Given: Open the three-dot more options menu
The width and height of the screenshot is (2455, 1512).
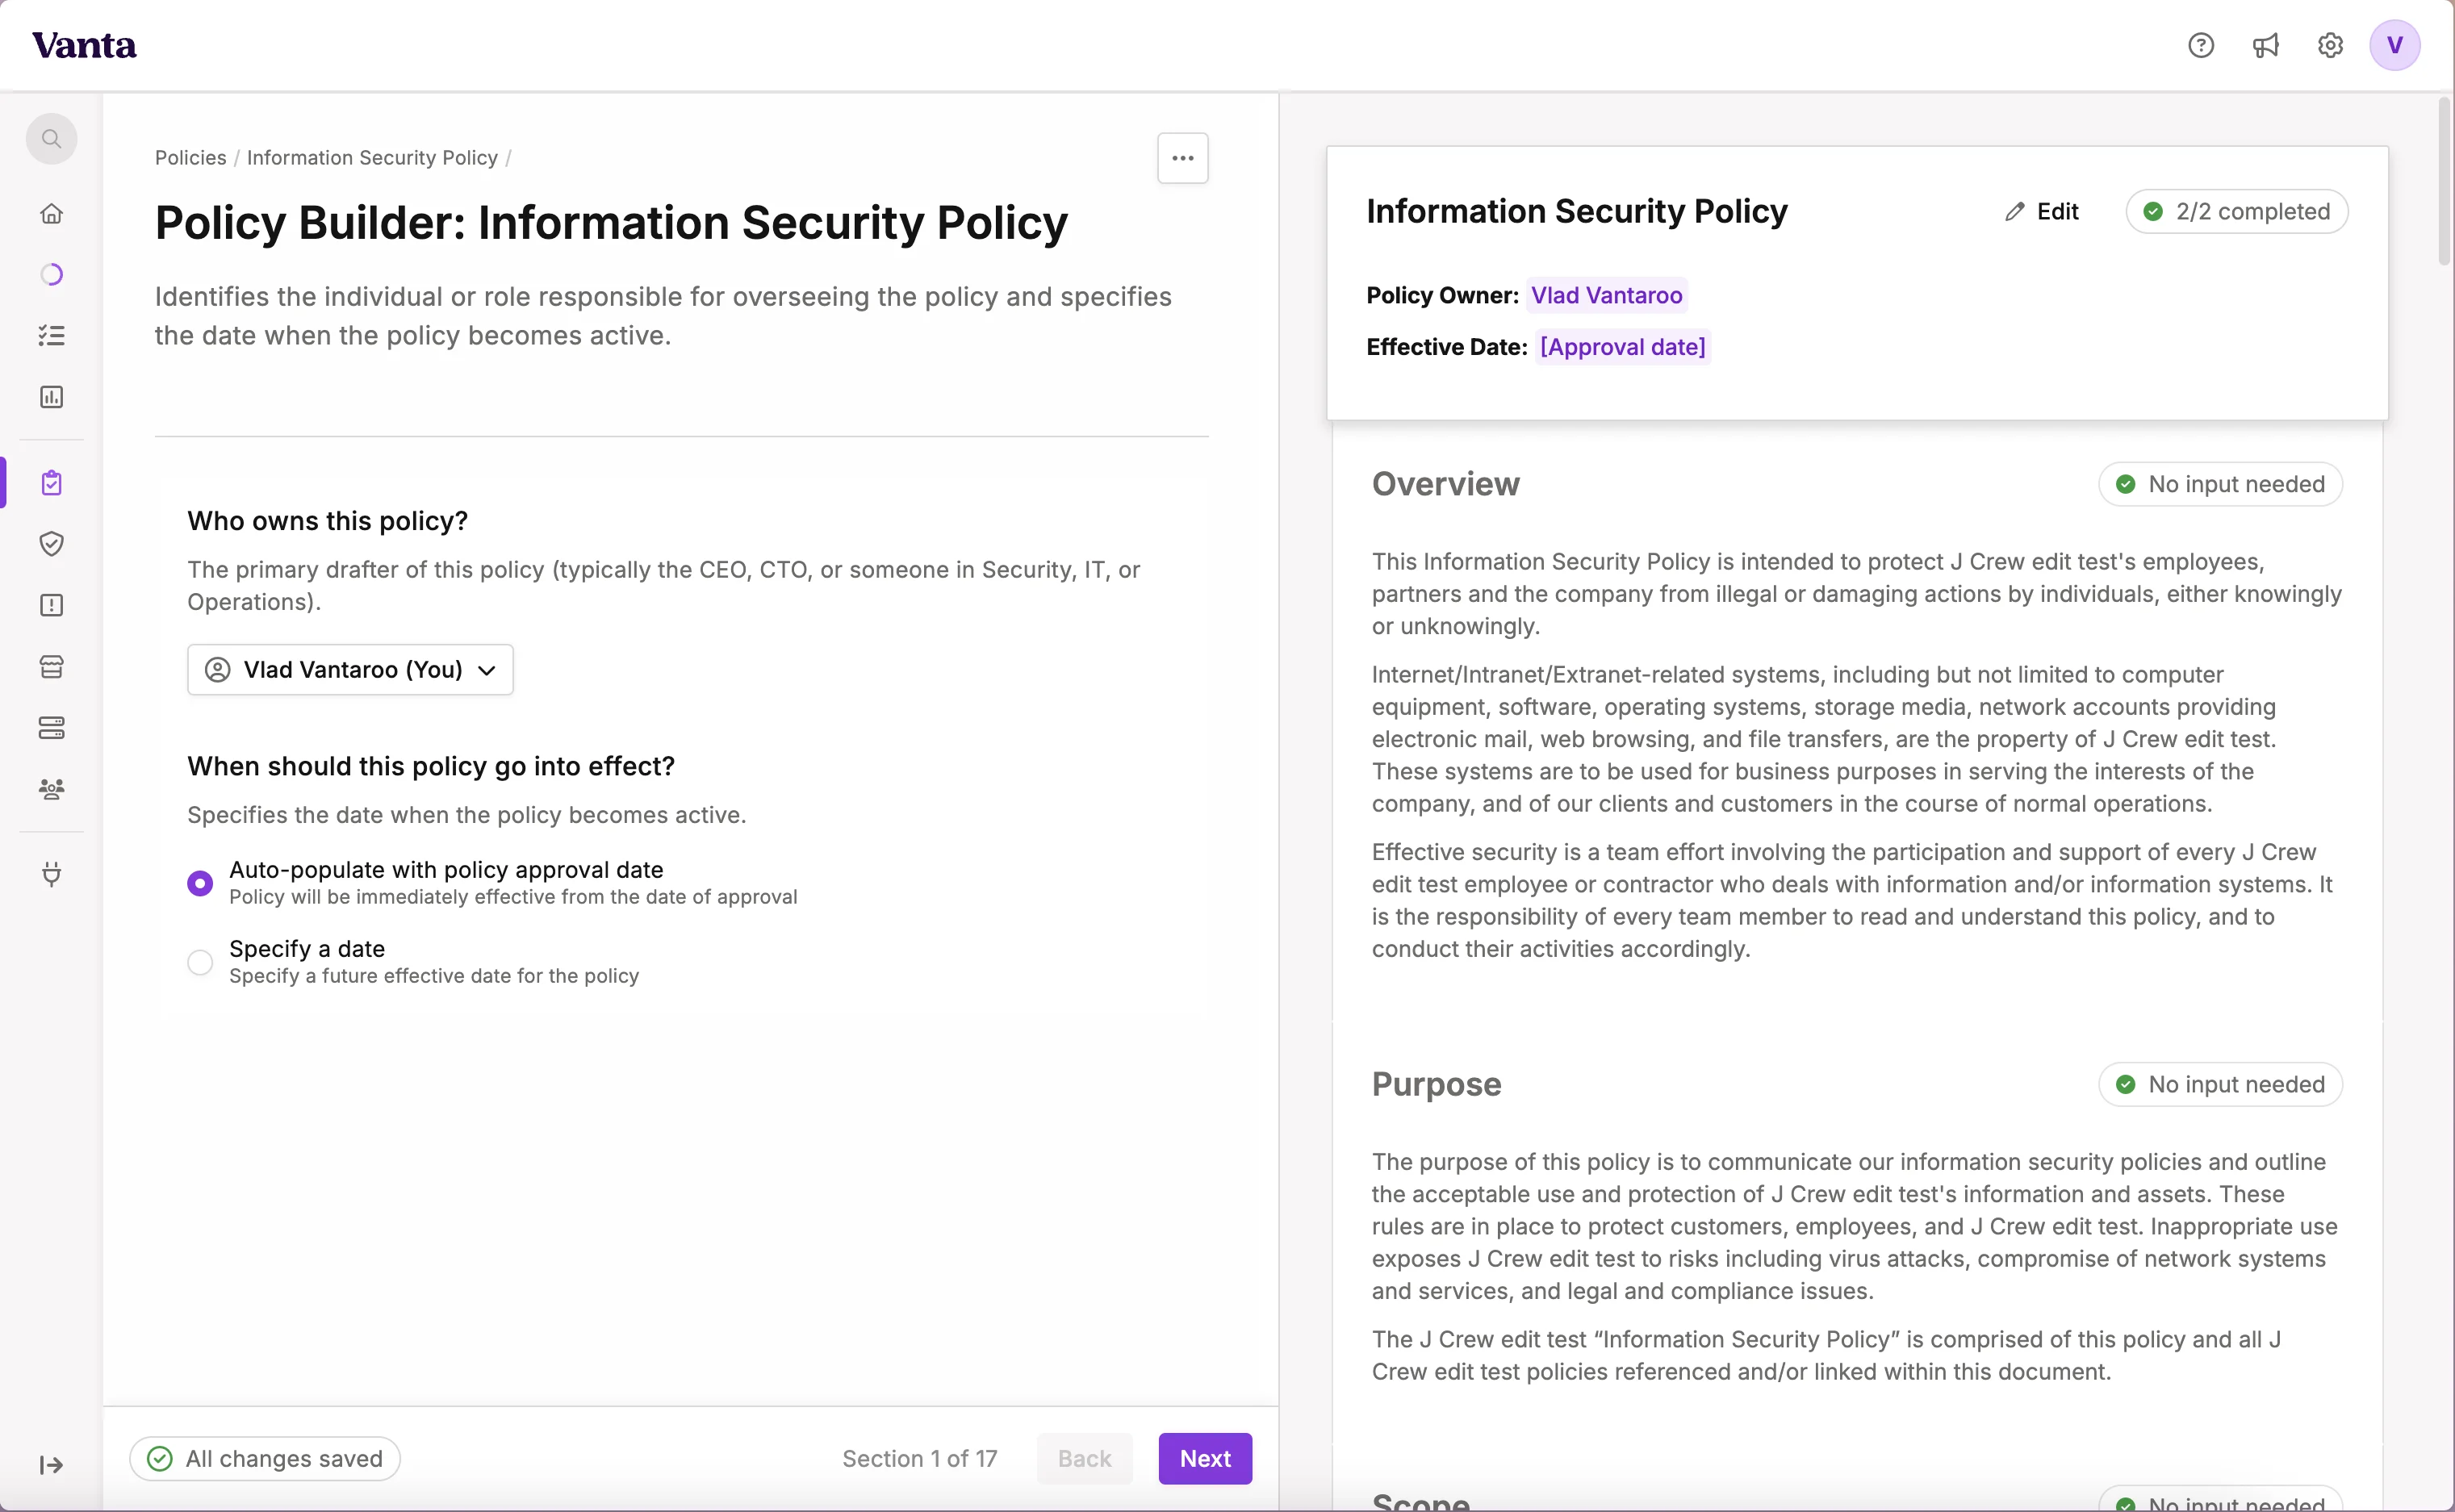Looking at the screenshot, I should click(x=1183, y=158).
